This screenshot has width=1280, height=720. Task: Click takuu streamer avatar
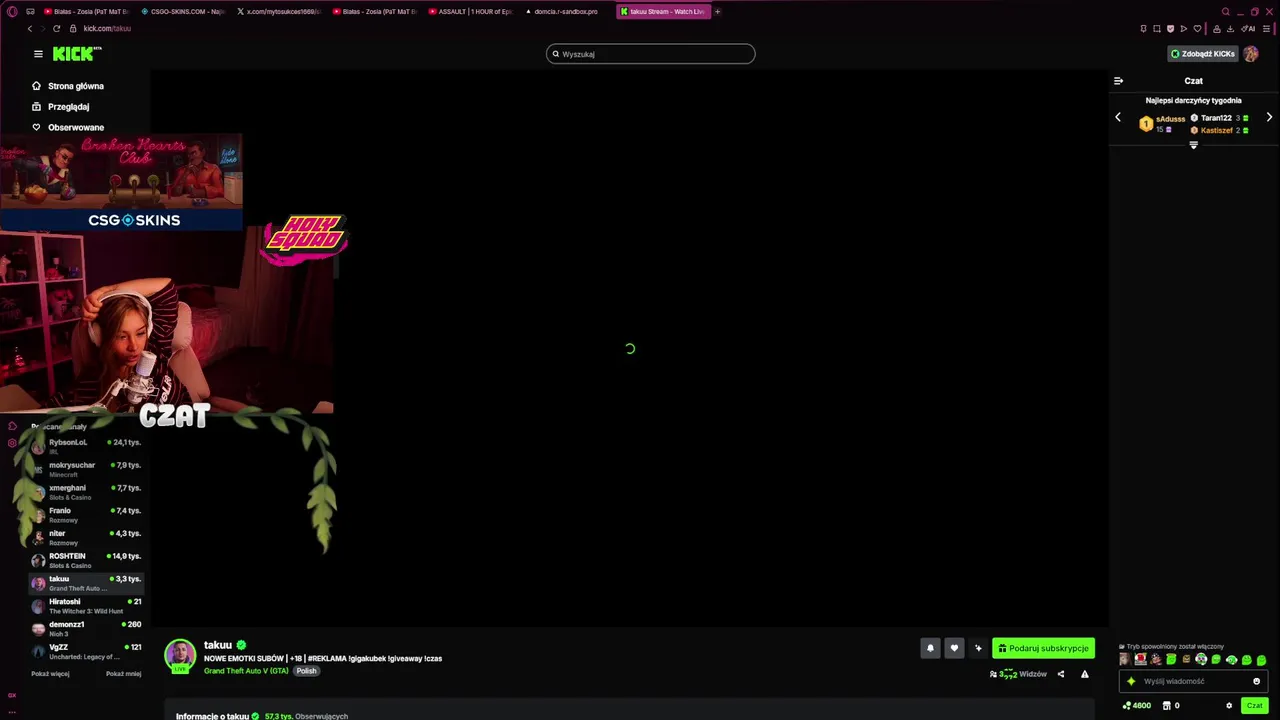point(180,655)
